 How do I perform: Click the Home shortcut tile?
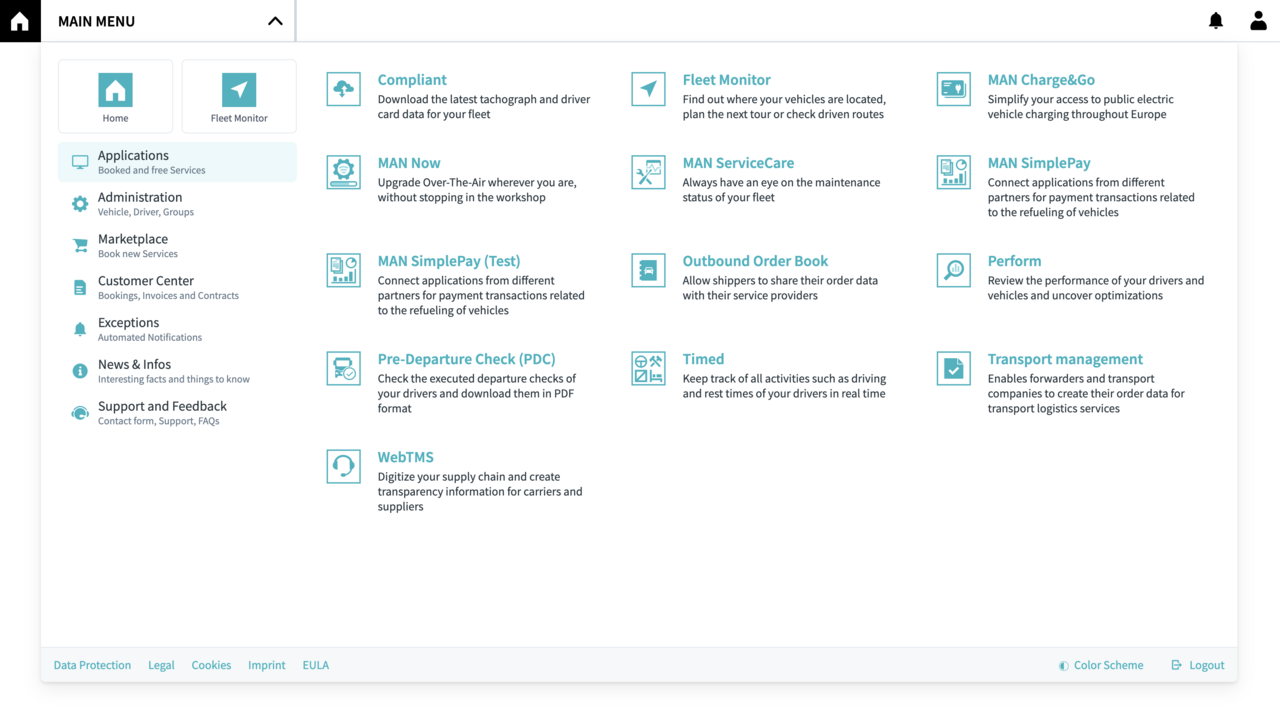pos(115,97)
